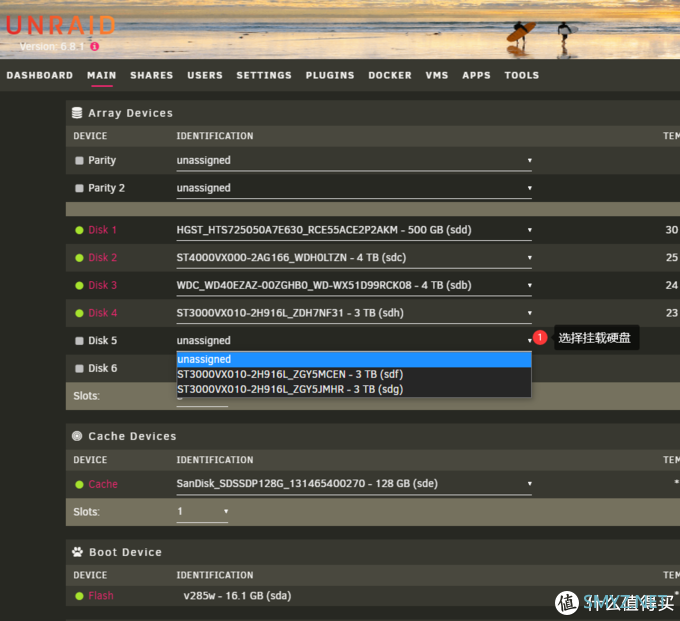Click the v285w - 16.1 GB (sda) text
This screenshot has height=621, width=680.
point(237,596)
